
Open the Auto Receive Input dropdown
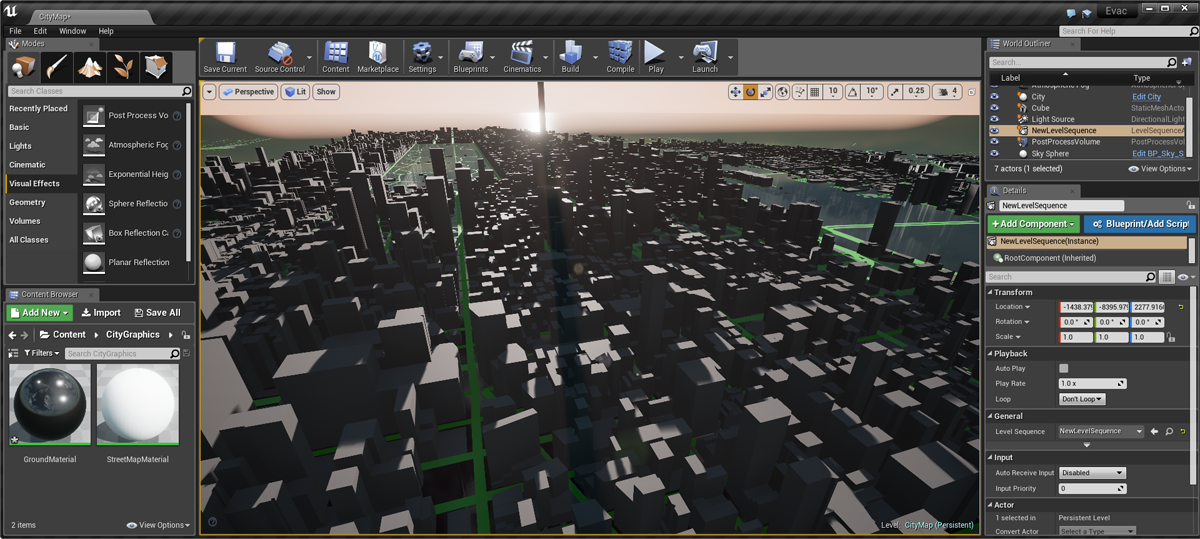tap(1092, 473)
